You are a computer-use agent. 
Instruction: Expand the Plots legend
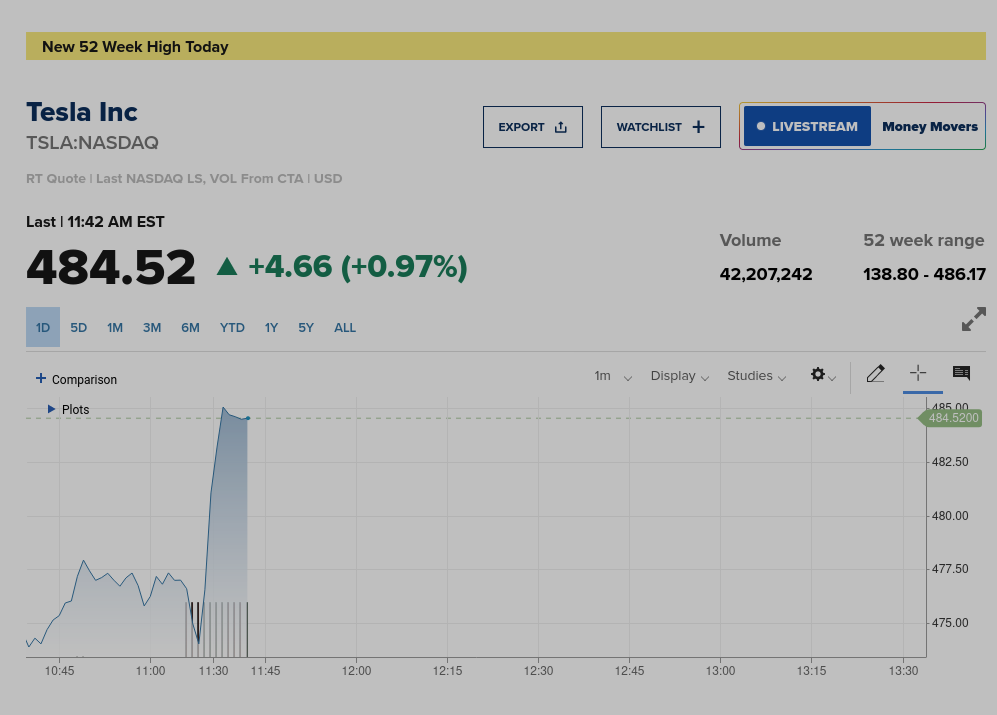(x=69, y=410)
